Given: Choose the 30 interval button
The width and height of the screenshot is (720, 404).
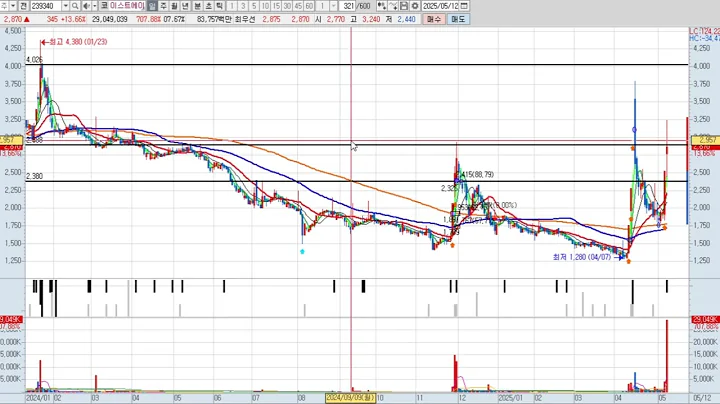Looking at the screenshot, I should point(287,6).
